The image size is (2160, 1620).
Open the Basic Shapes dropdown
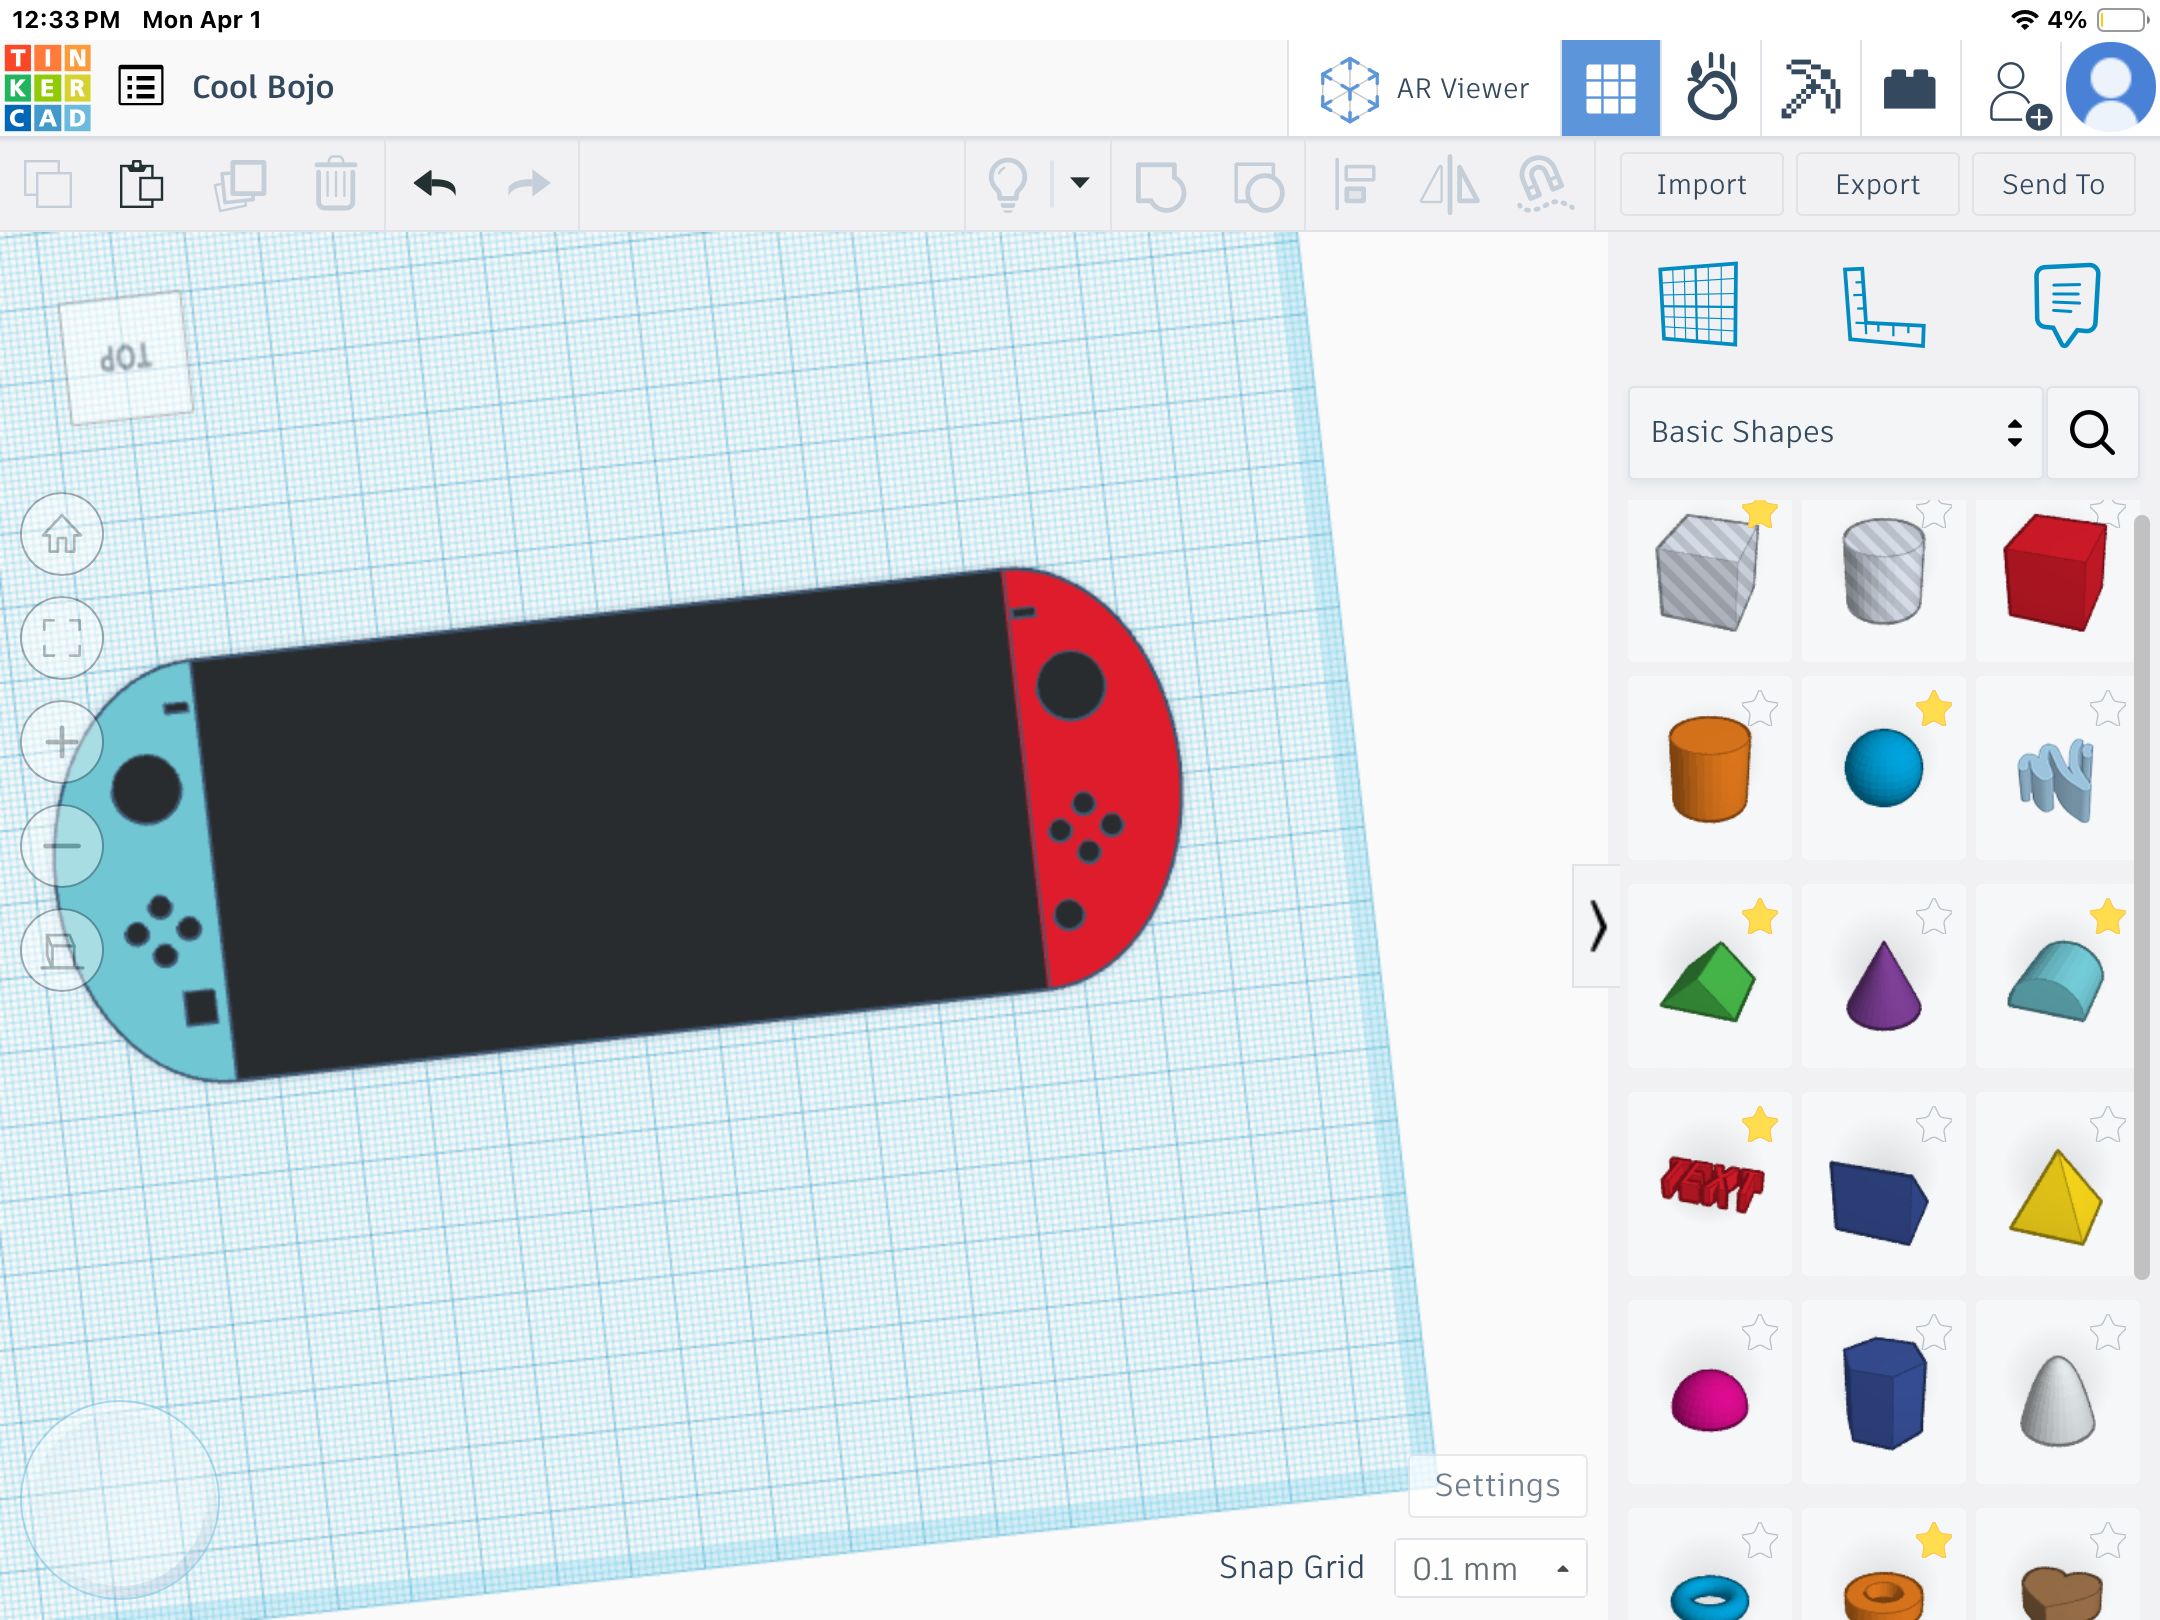click(1835, 432)
